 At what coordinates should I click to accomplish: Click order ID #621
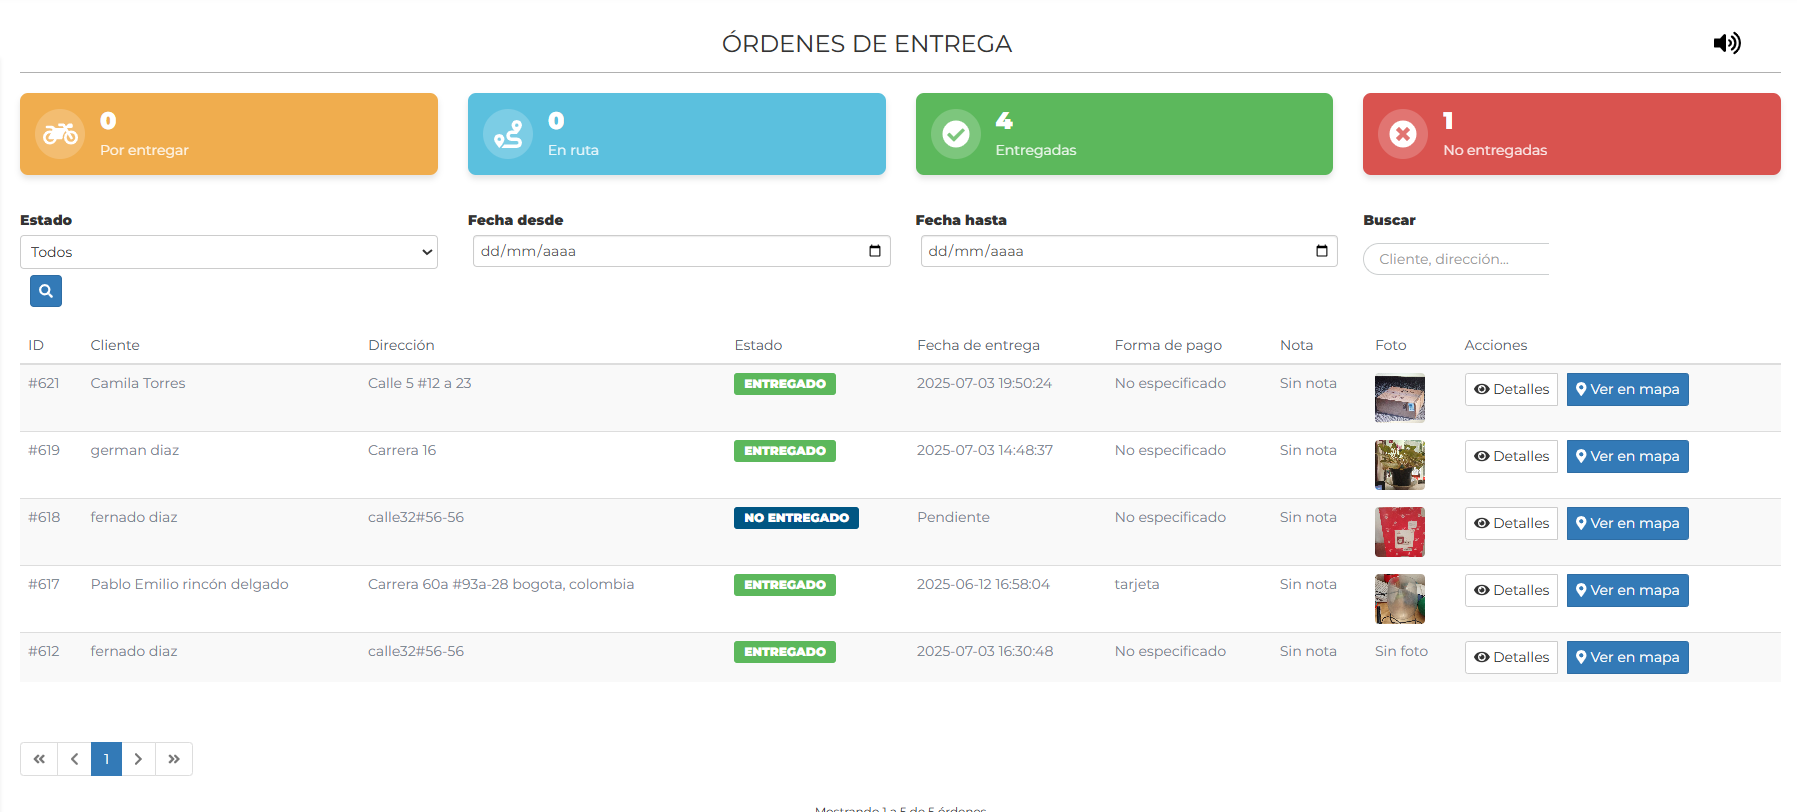tap(44, 383)
